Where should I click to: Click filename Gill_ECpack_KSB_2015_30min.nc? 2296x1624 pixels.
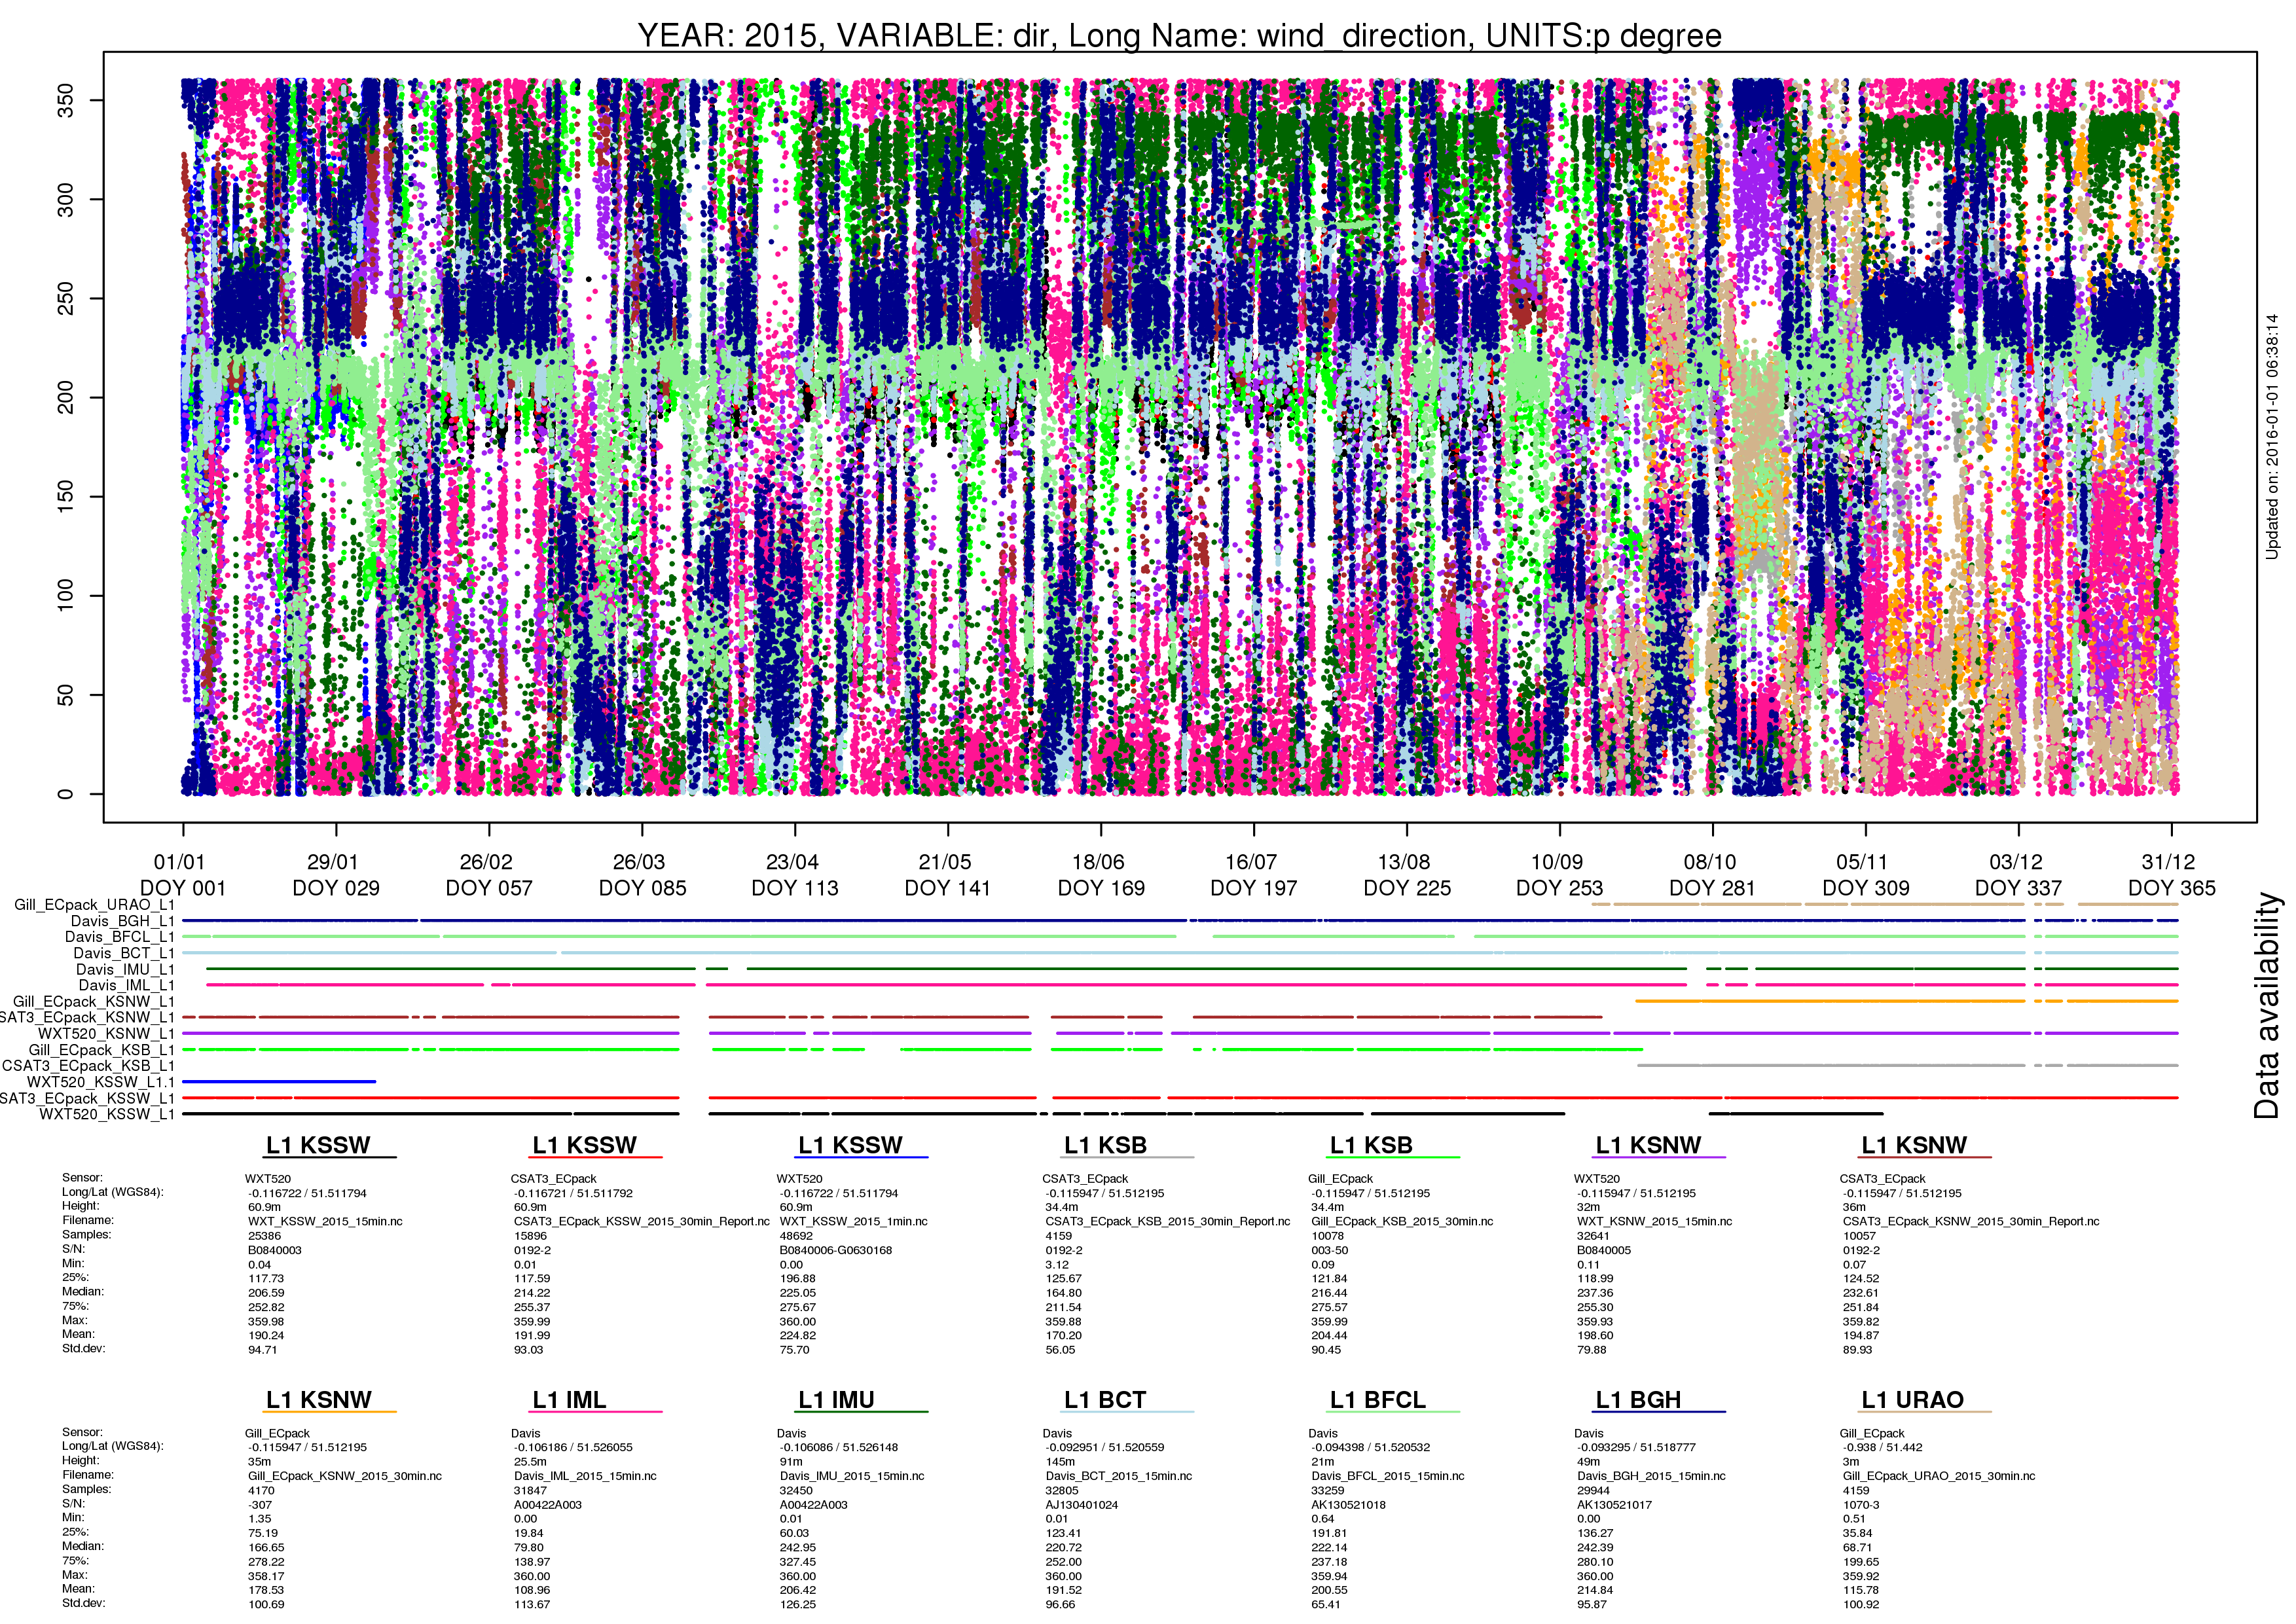1402,1221
